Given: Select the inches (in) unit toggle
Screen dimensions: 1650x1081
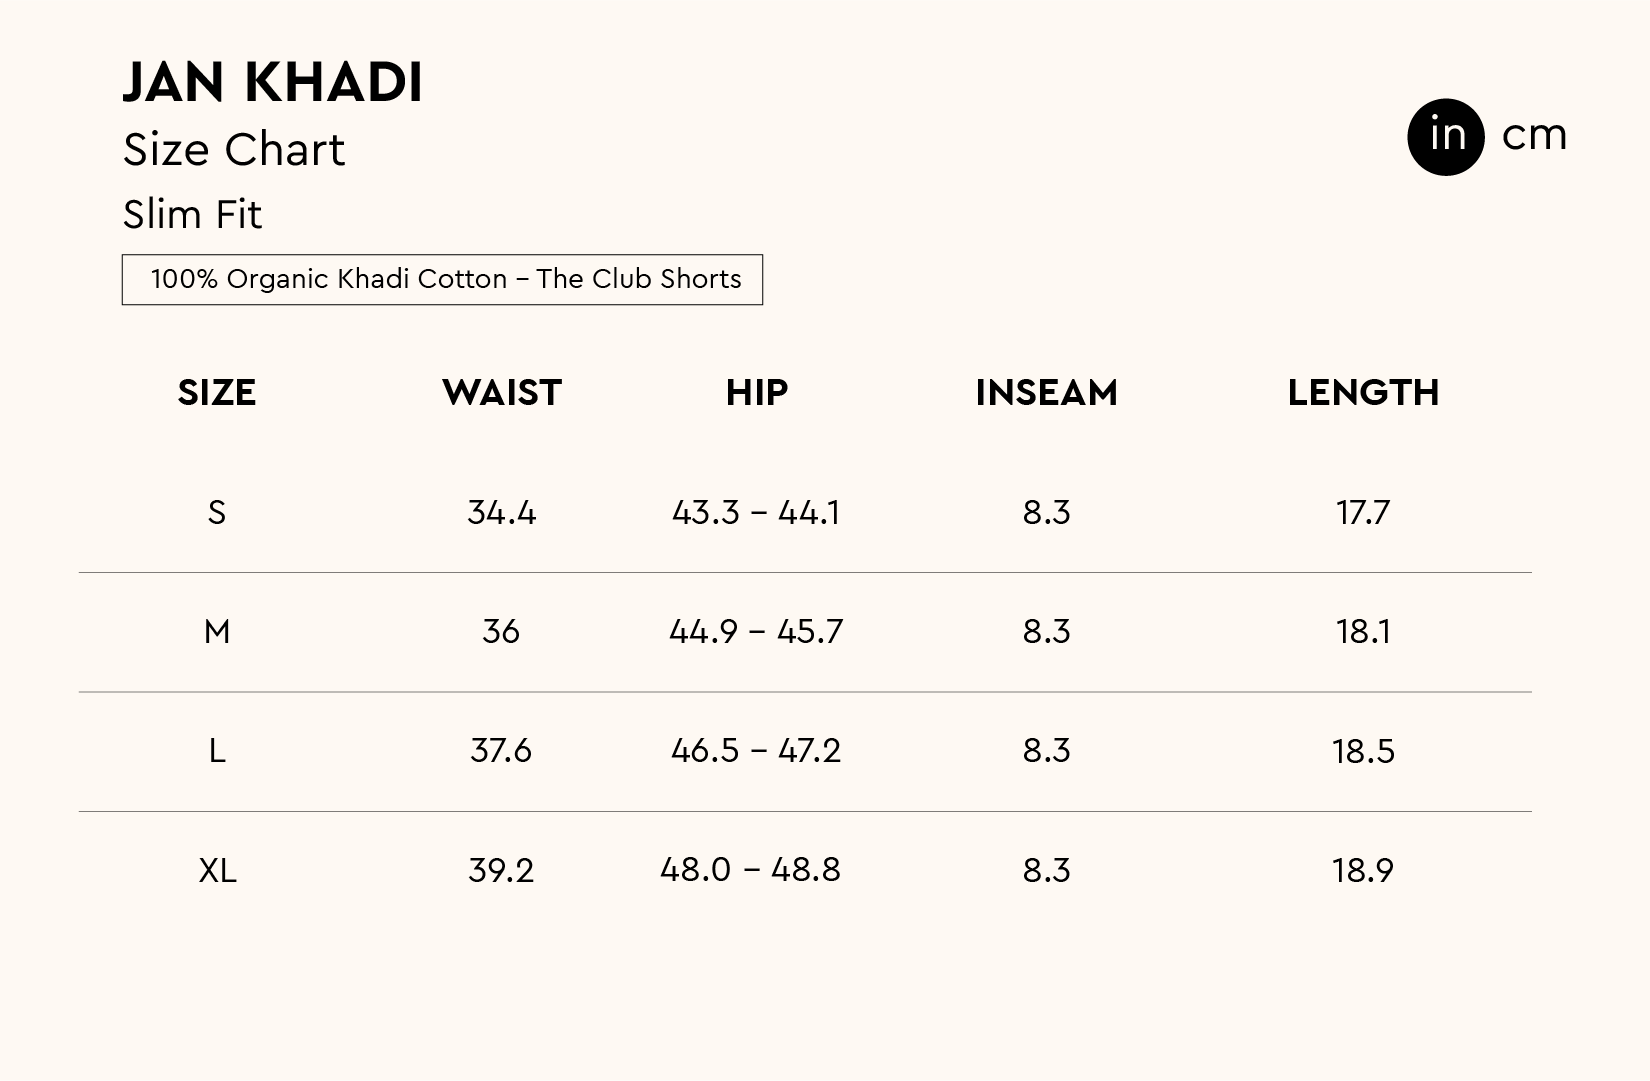Looking at the screenshot, I should 1446,137.
